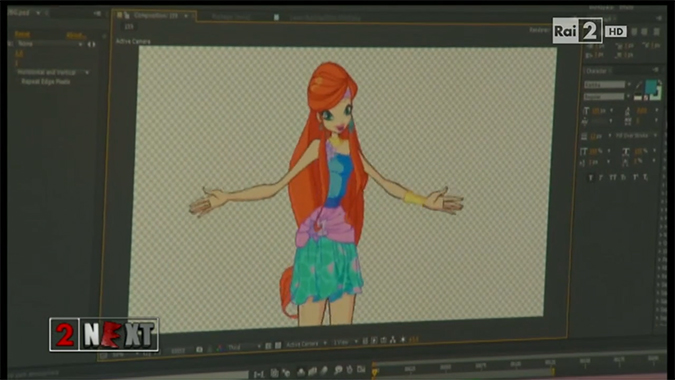This screenshot has width=675, height=380.
Task: Toggle the region of interest button
Action: point(267,346)
